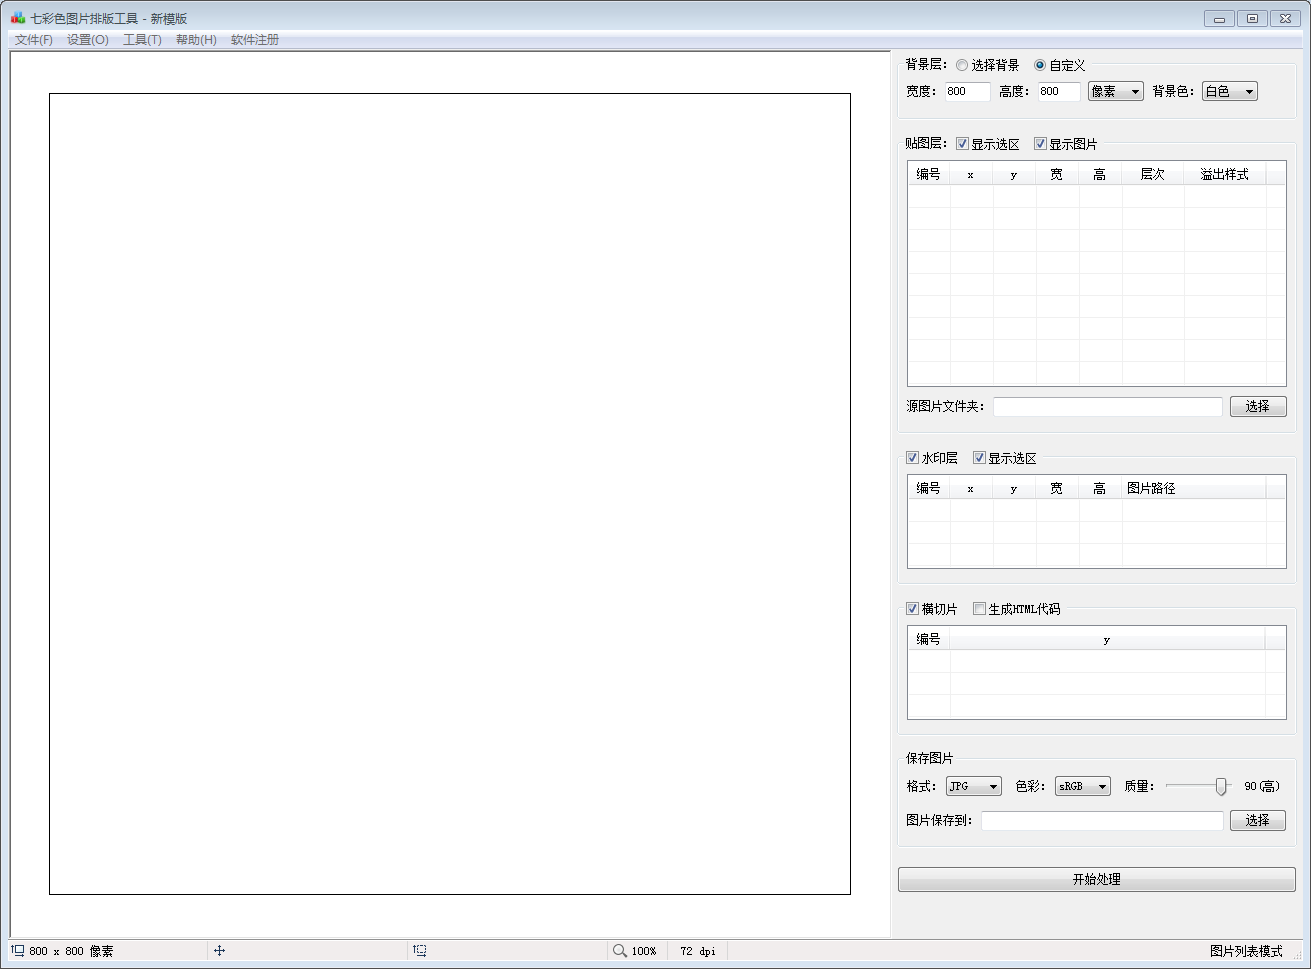1311x969 pixels.
Task: Click the 质量 quality slider handle
Action: [1221, 786]
